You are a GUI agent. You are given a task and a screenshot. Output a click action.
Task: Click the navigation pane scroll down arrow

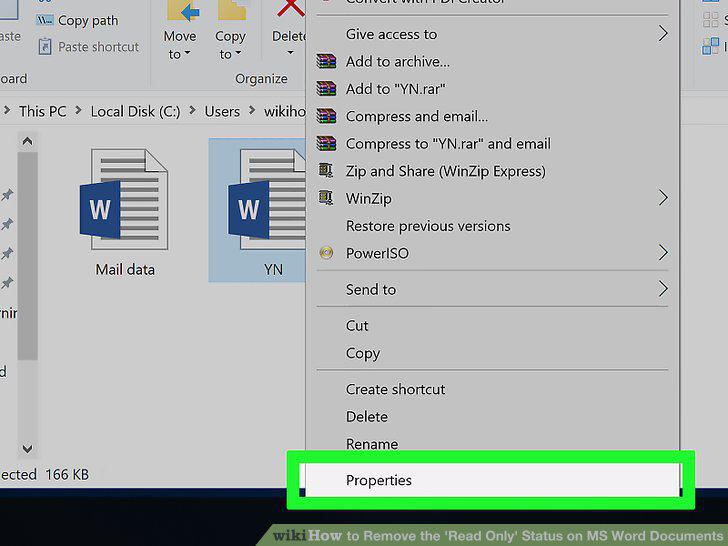pyautogui.click(x=27, y=448)
